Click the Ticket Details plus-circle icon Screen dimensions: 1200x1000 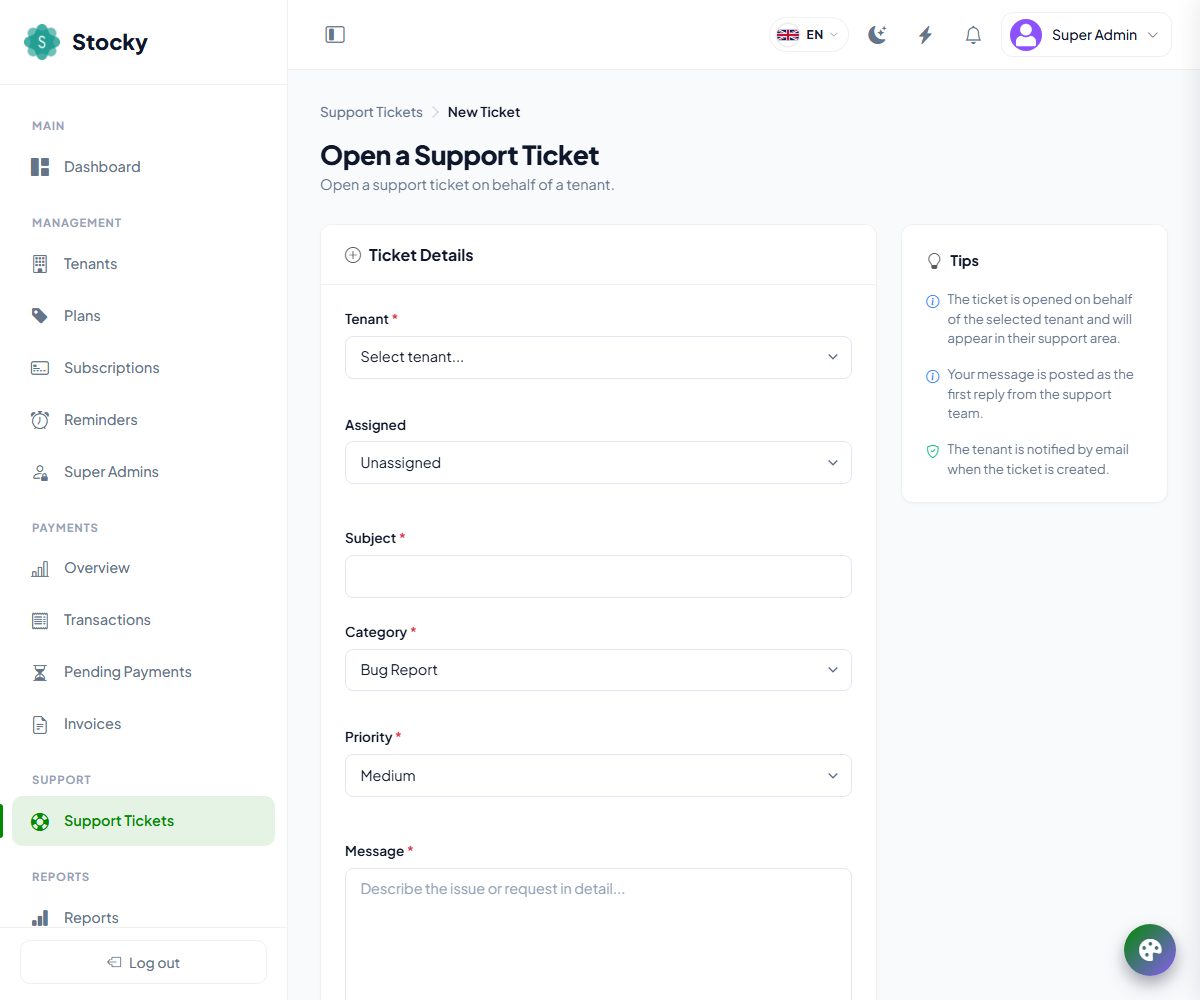[353, 255]
